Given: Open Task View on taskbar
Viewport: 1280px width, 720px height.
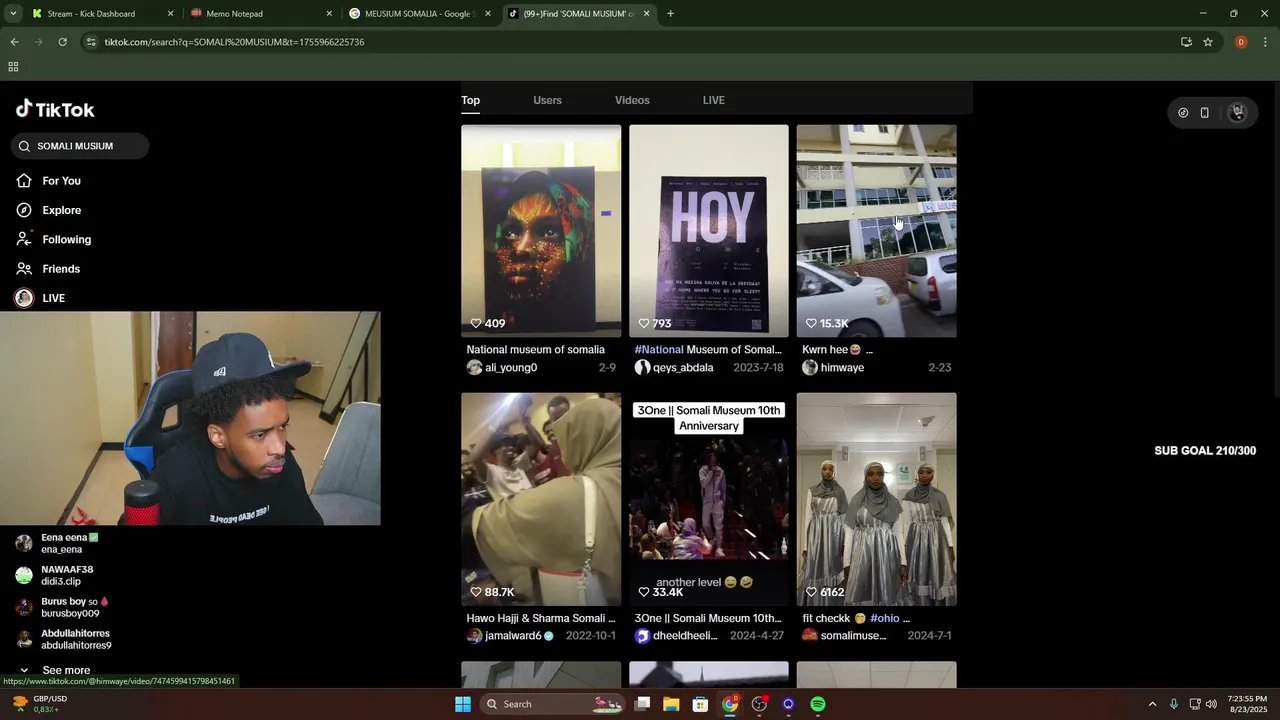Looking at the screenshot, I should pos(642,704).
